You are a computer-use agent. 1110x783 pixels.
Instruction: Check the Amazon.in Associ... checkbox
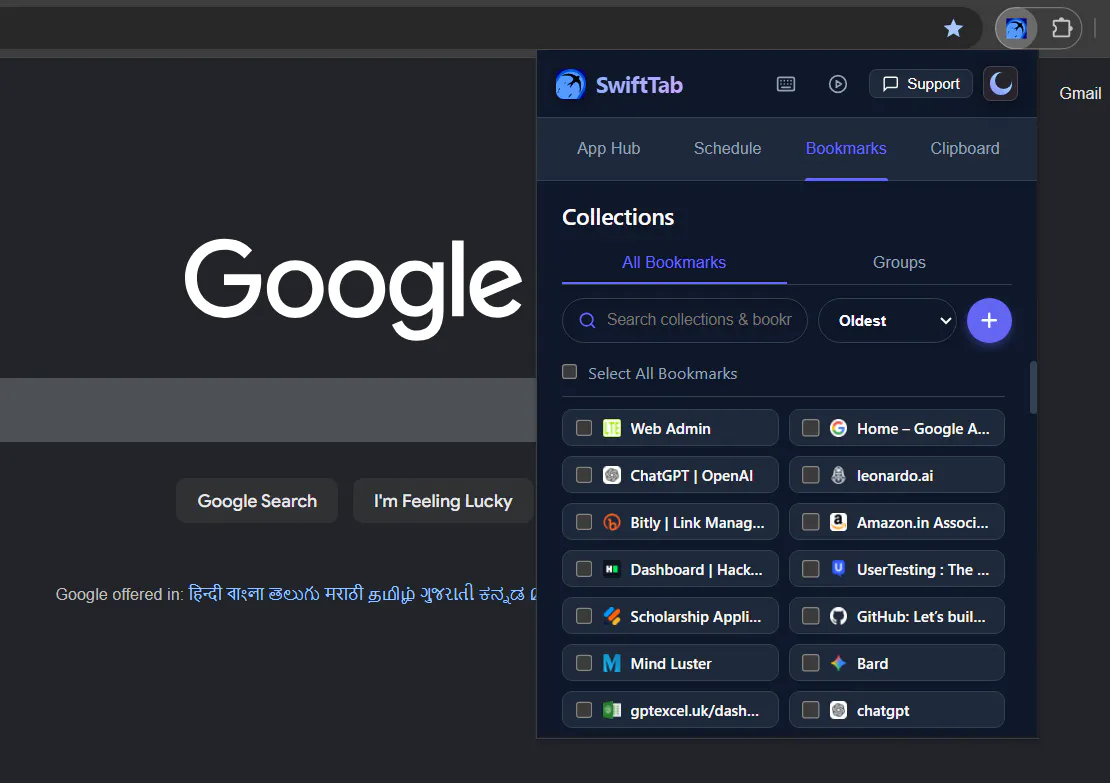click(810, 522)
